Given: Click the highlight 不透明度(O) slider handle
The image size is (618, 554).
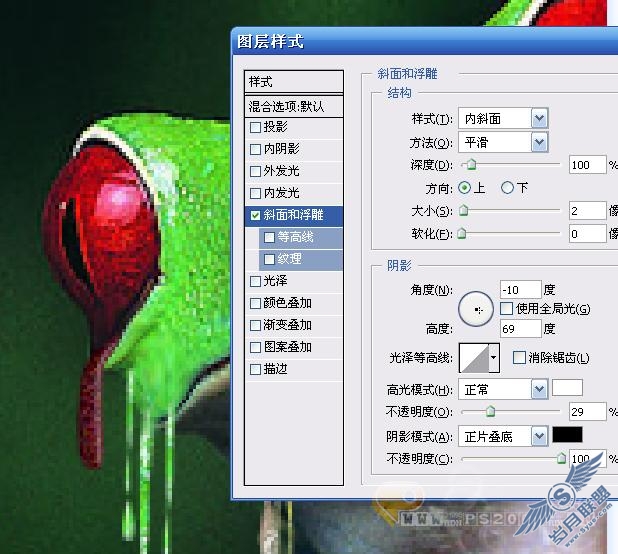Looking at the screenshot, I should click(490, 411).
